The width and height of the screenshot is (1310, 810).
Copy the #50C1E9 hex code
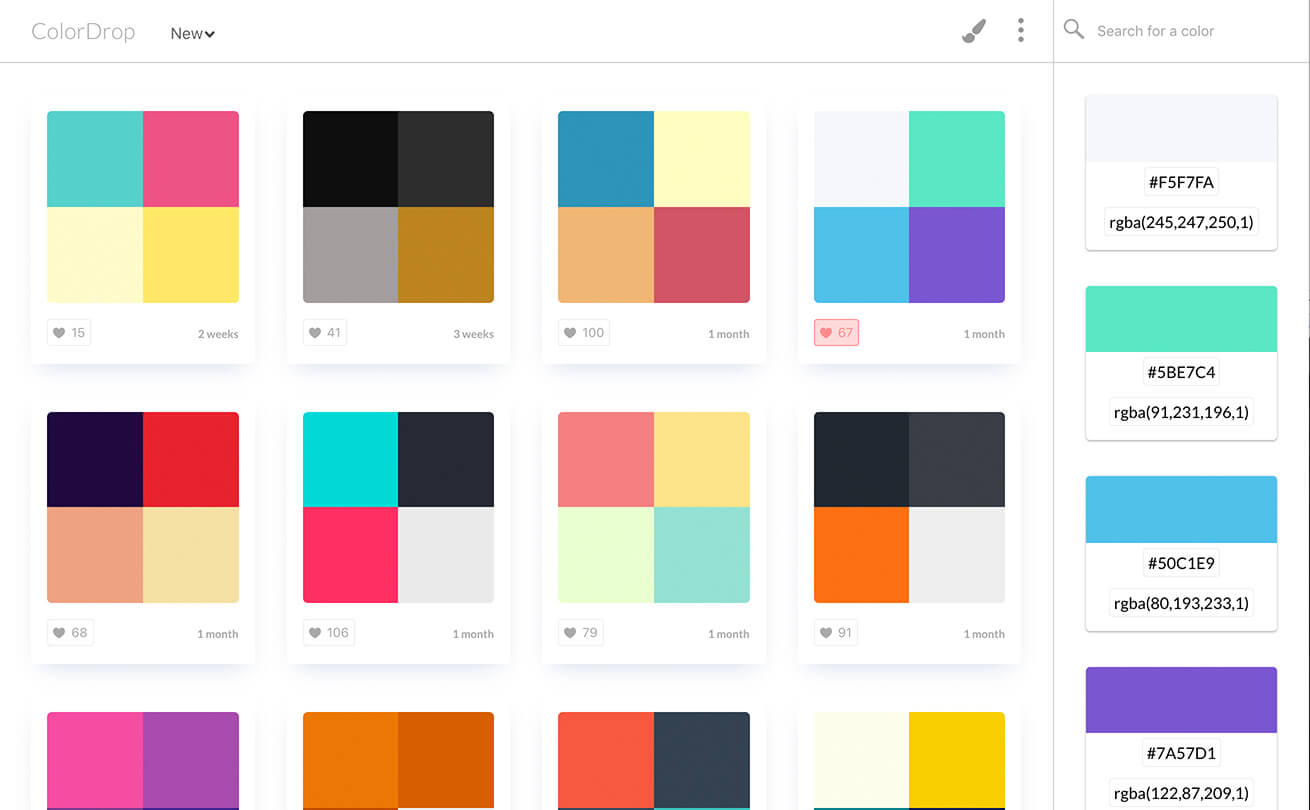coord(1181,563)
